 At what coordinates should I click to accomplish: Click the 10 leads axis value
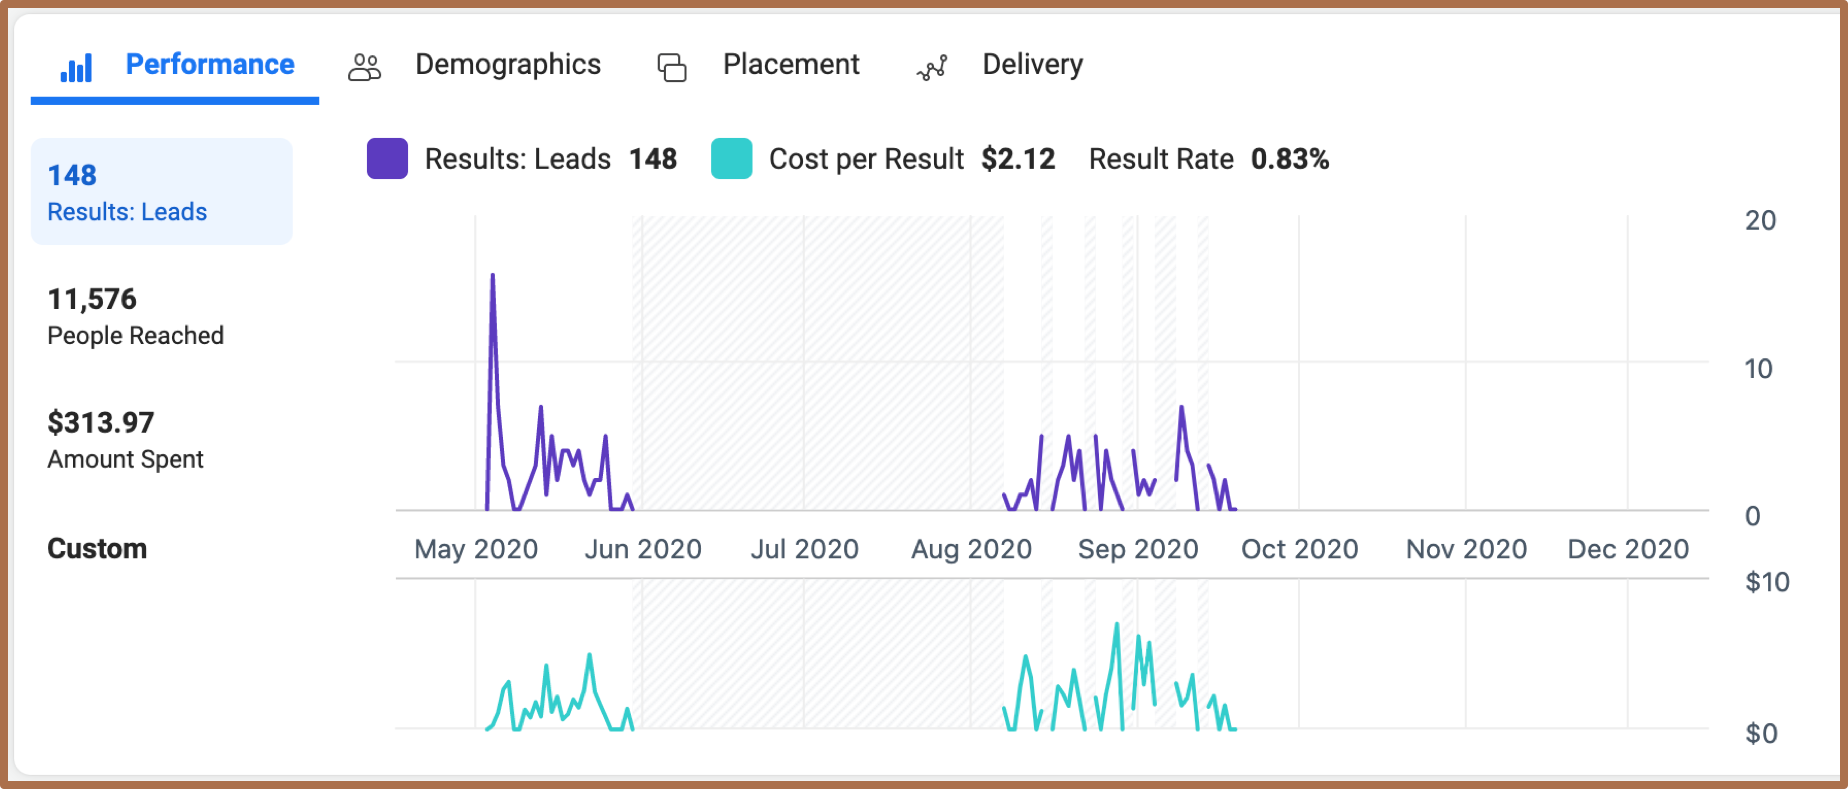1758,369
